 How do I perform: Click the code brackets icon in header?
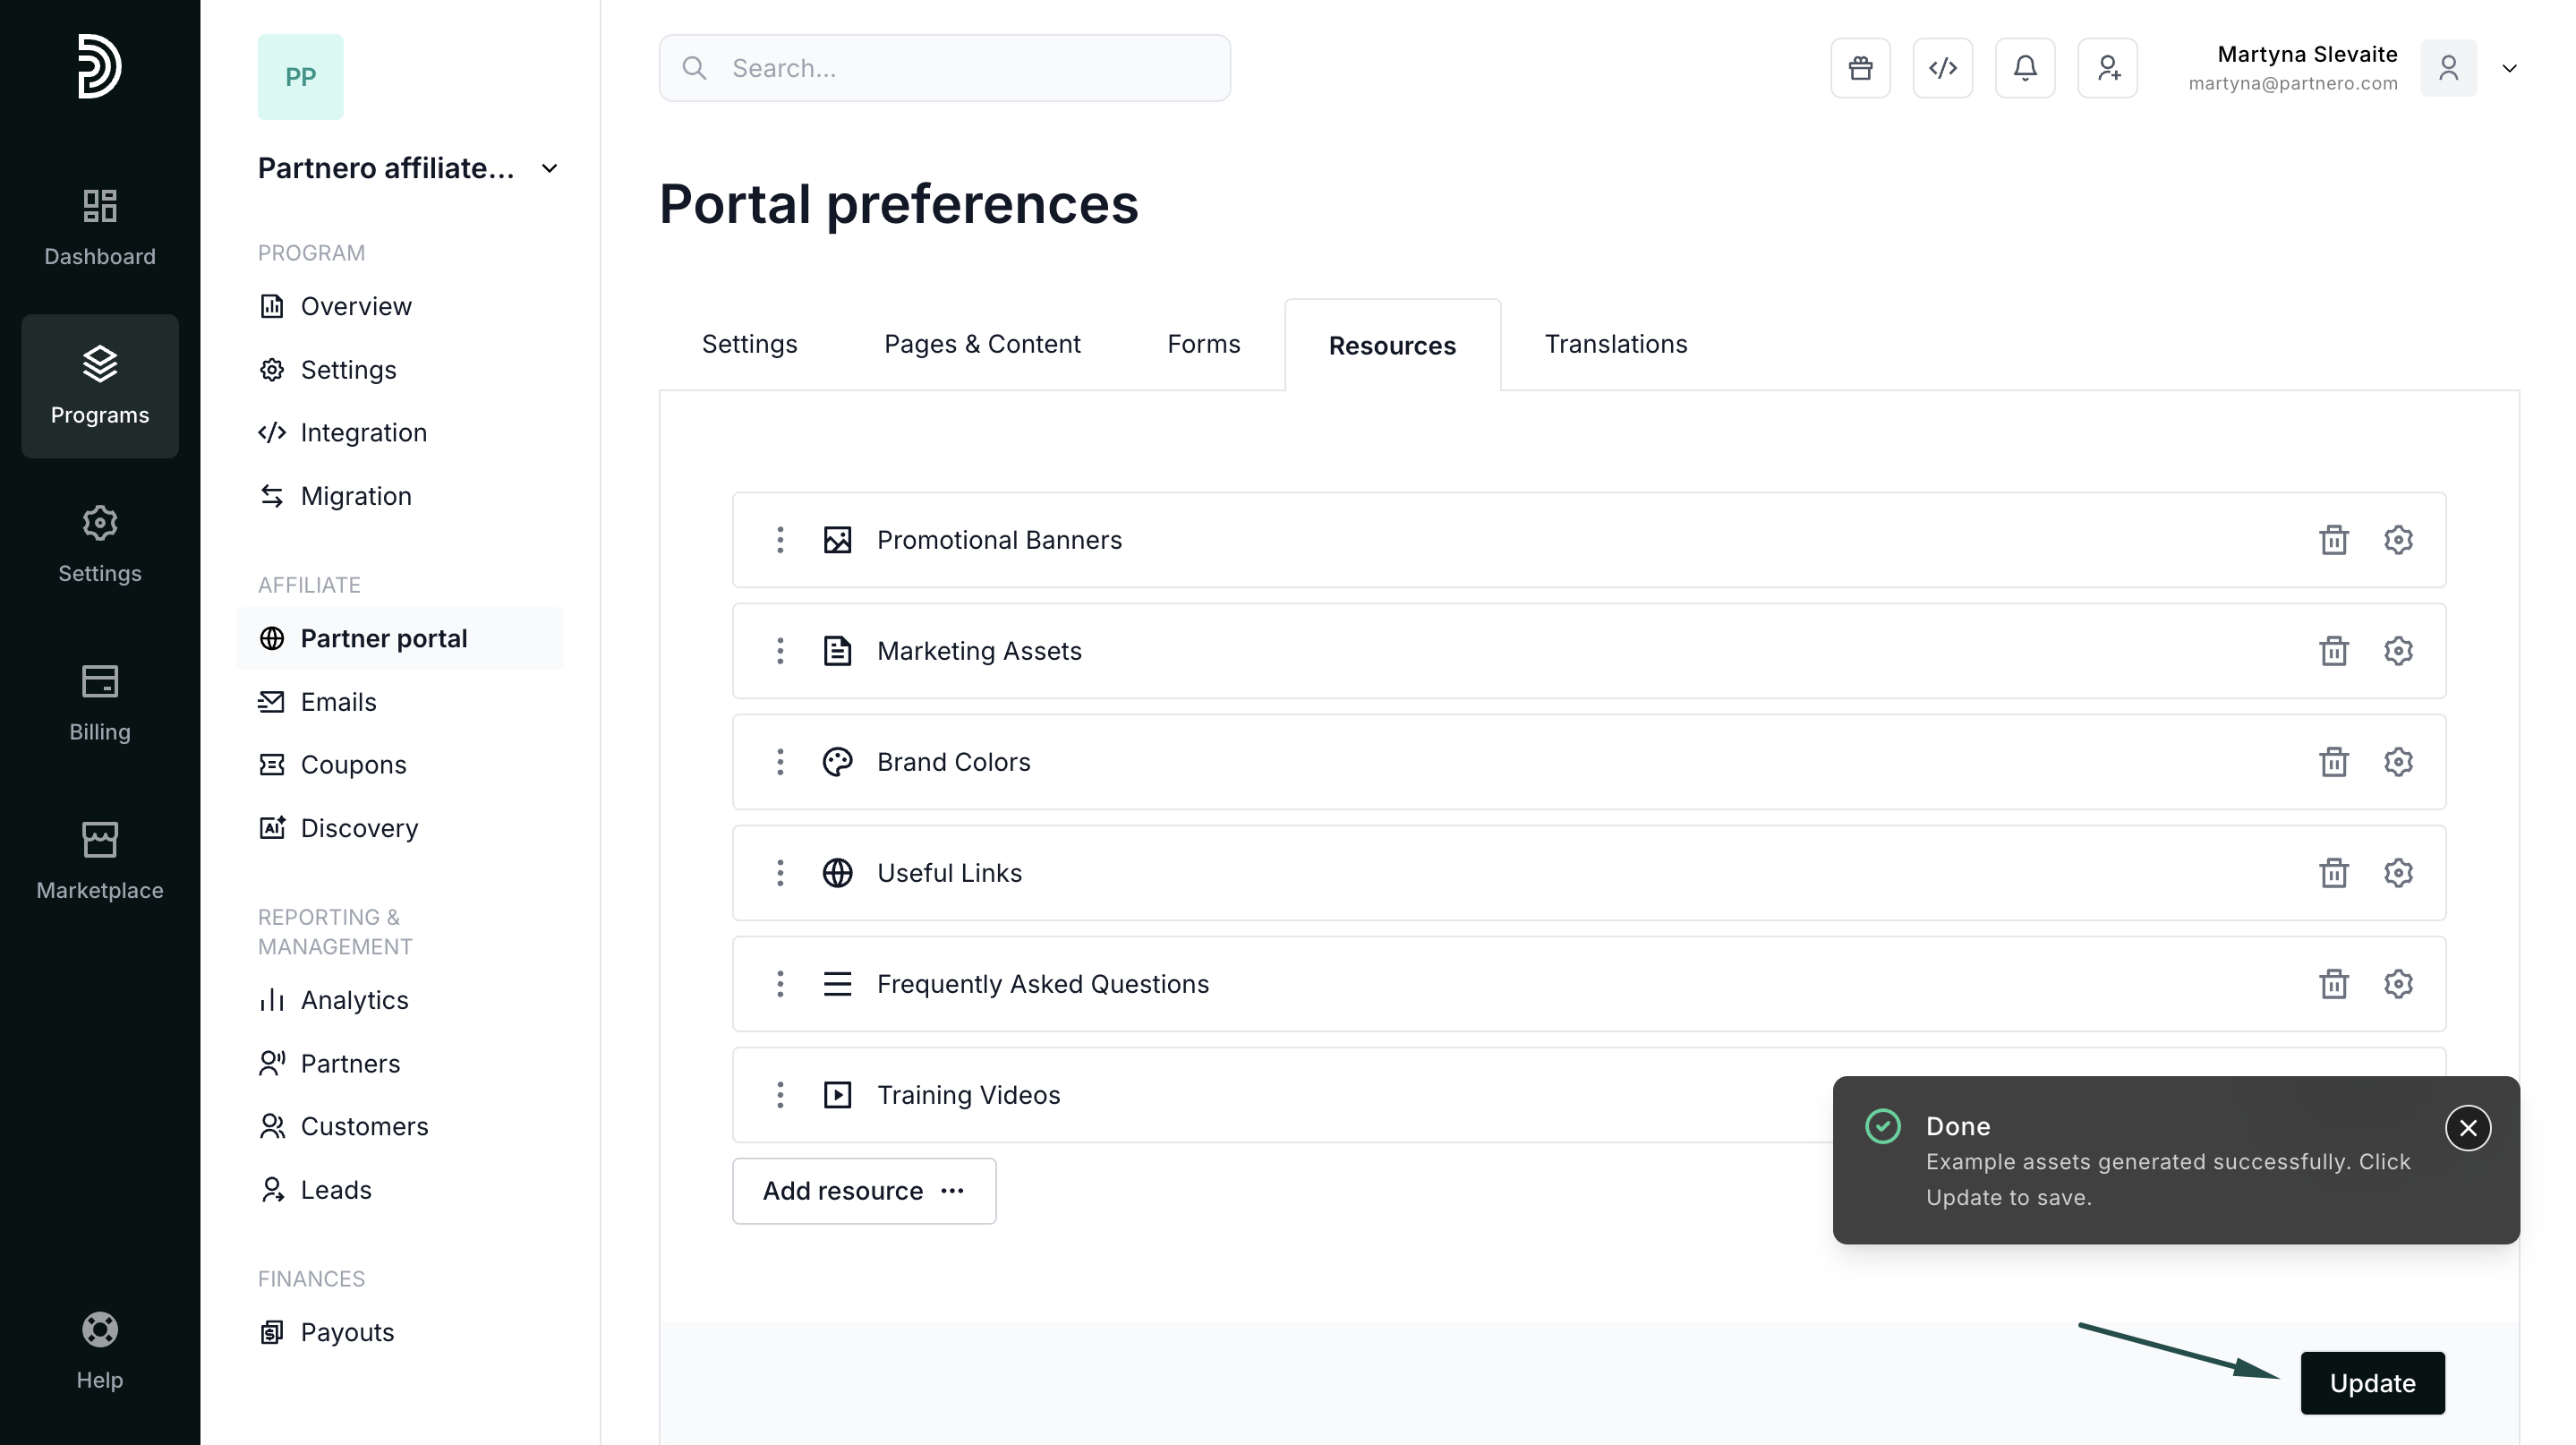tap(1942, 68)
